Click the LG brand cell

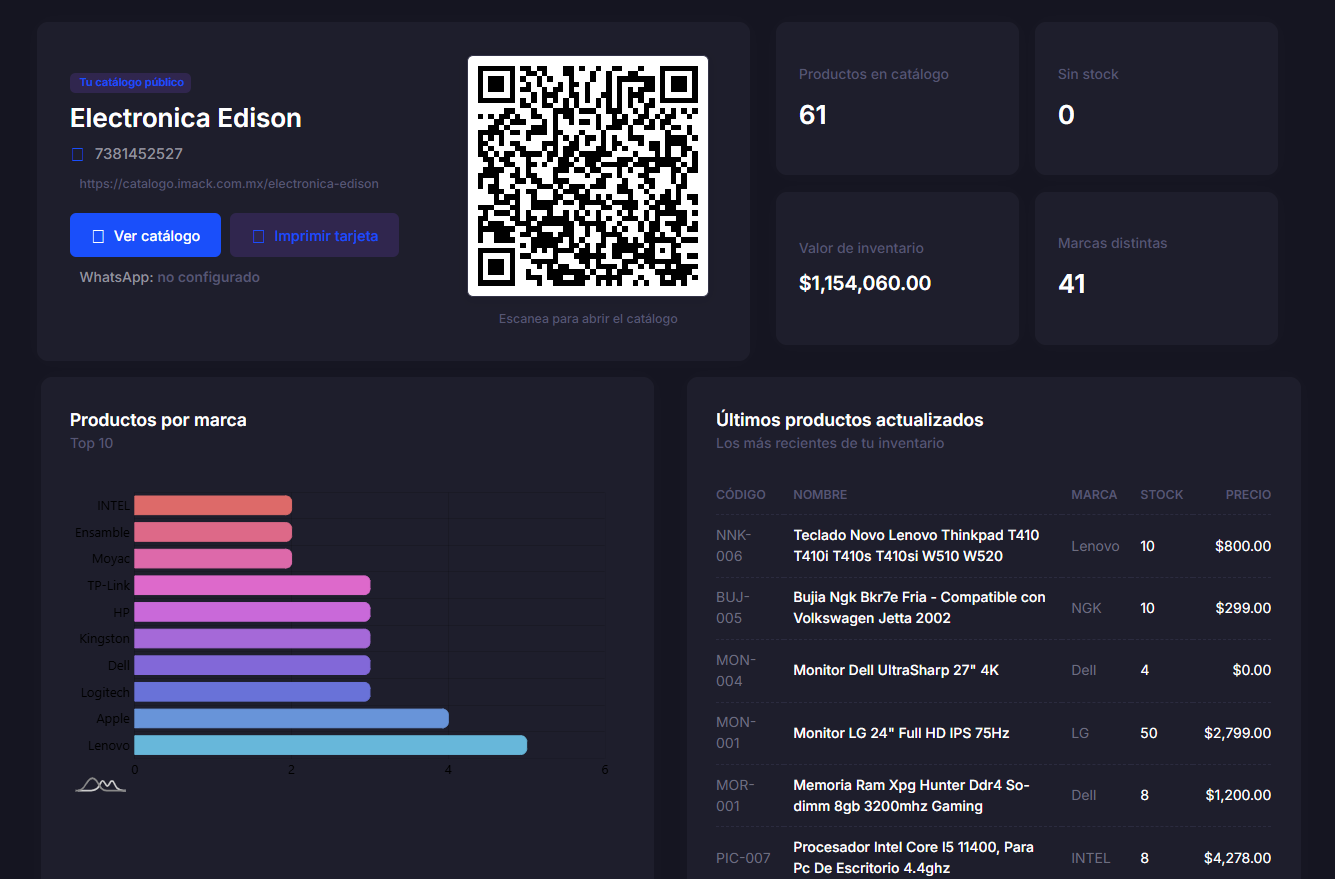[1080, 733]
